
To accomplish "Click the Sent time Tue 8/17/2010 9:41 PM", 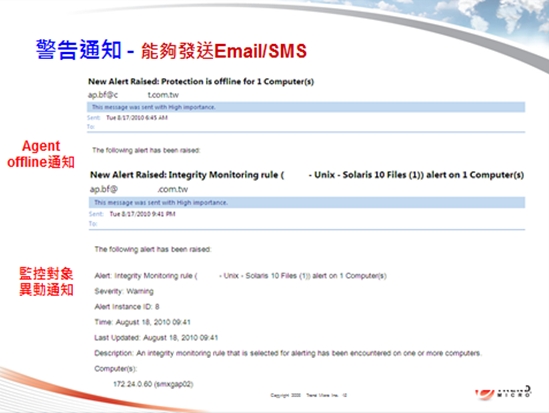I will 142,214.
